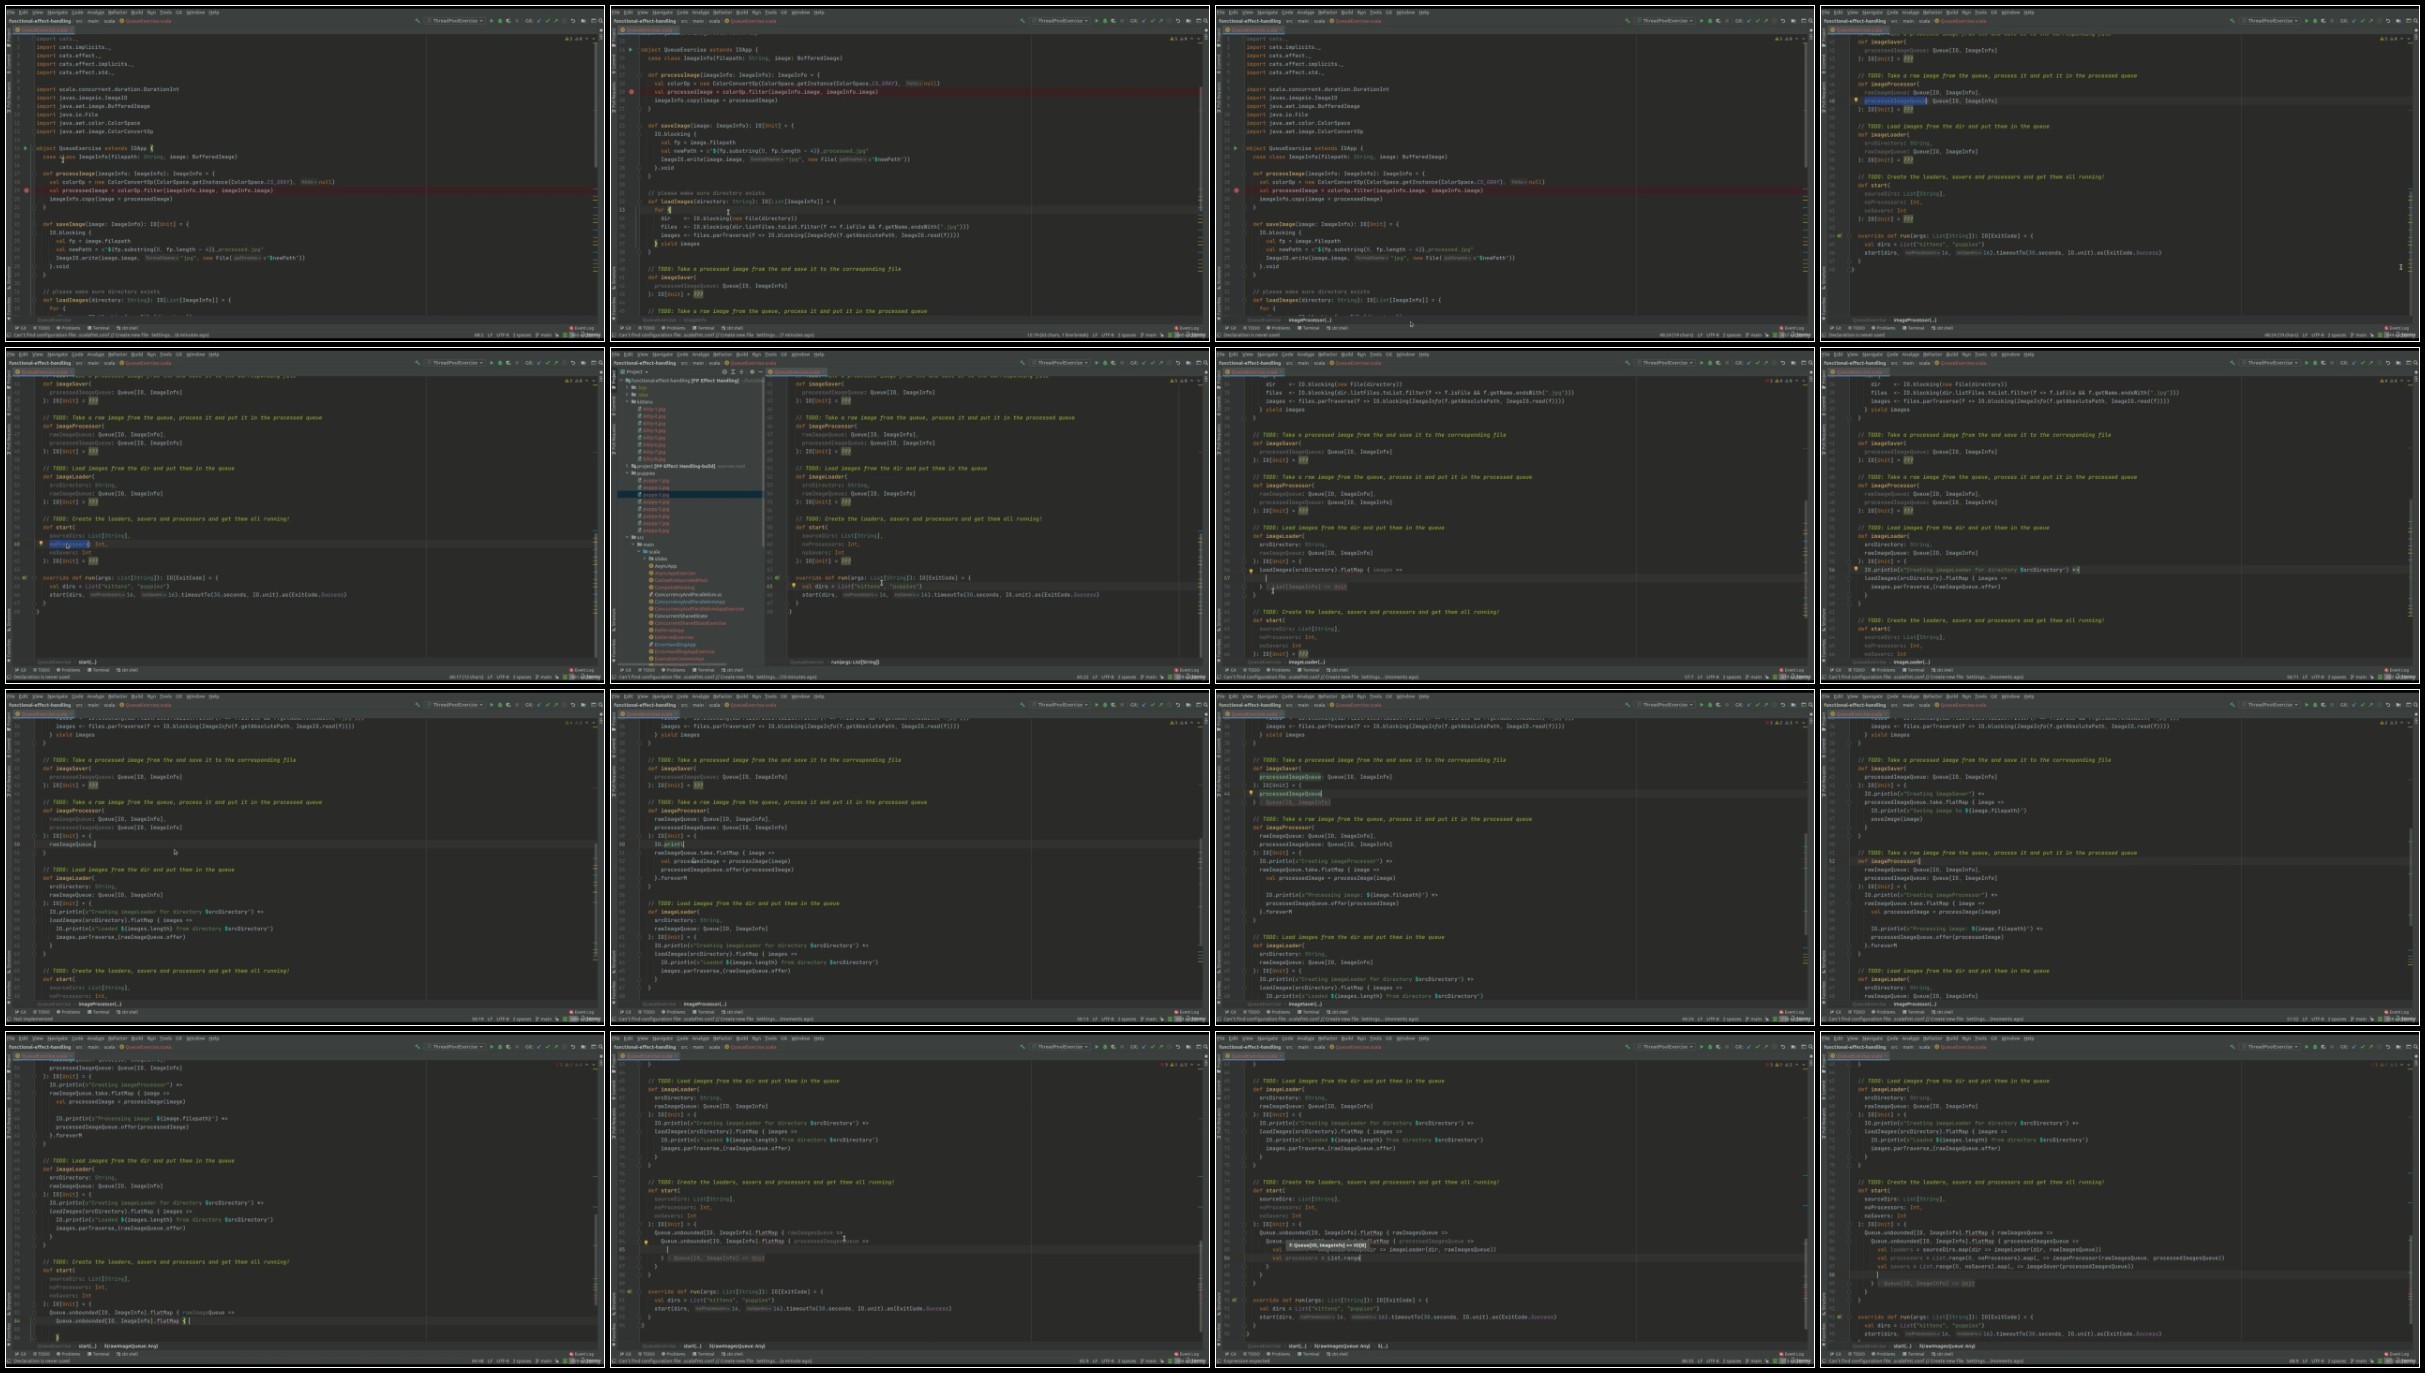Click the locate-file target icon in Project panel
2425x1373 pixels.
(724, 372)
